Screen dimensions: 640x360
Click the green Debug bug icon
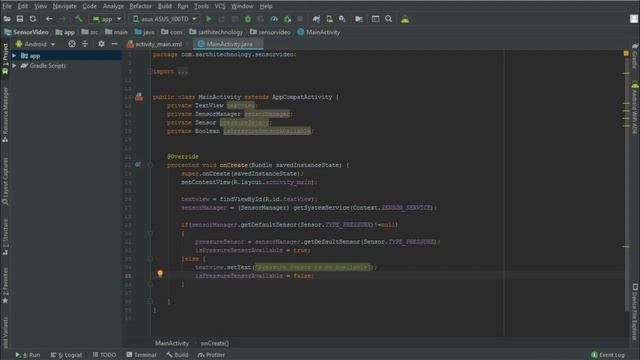[248, 19]
